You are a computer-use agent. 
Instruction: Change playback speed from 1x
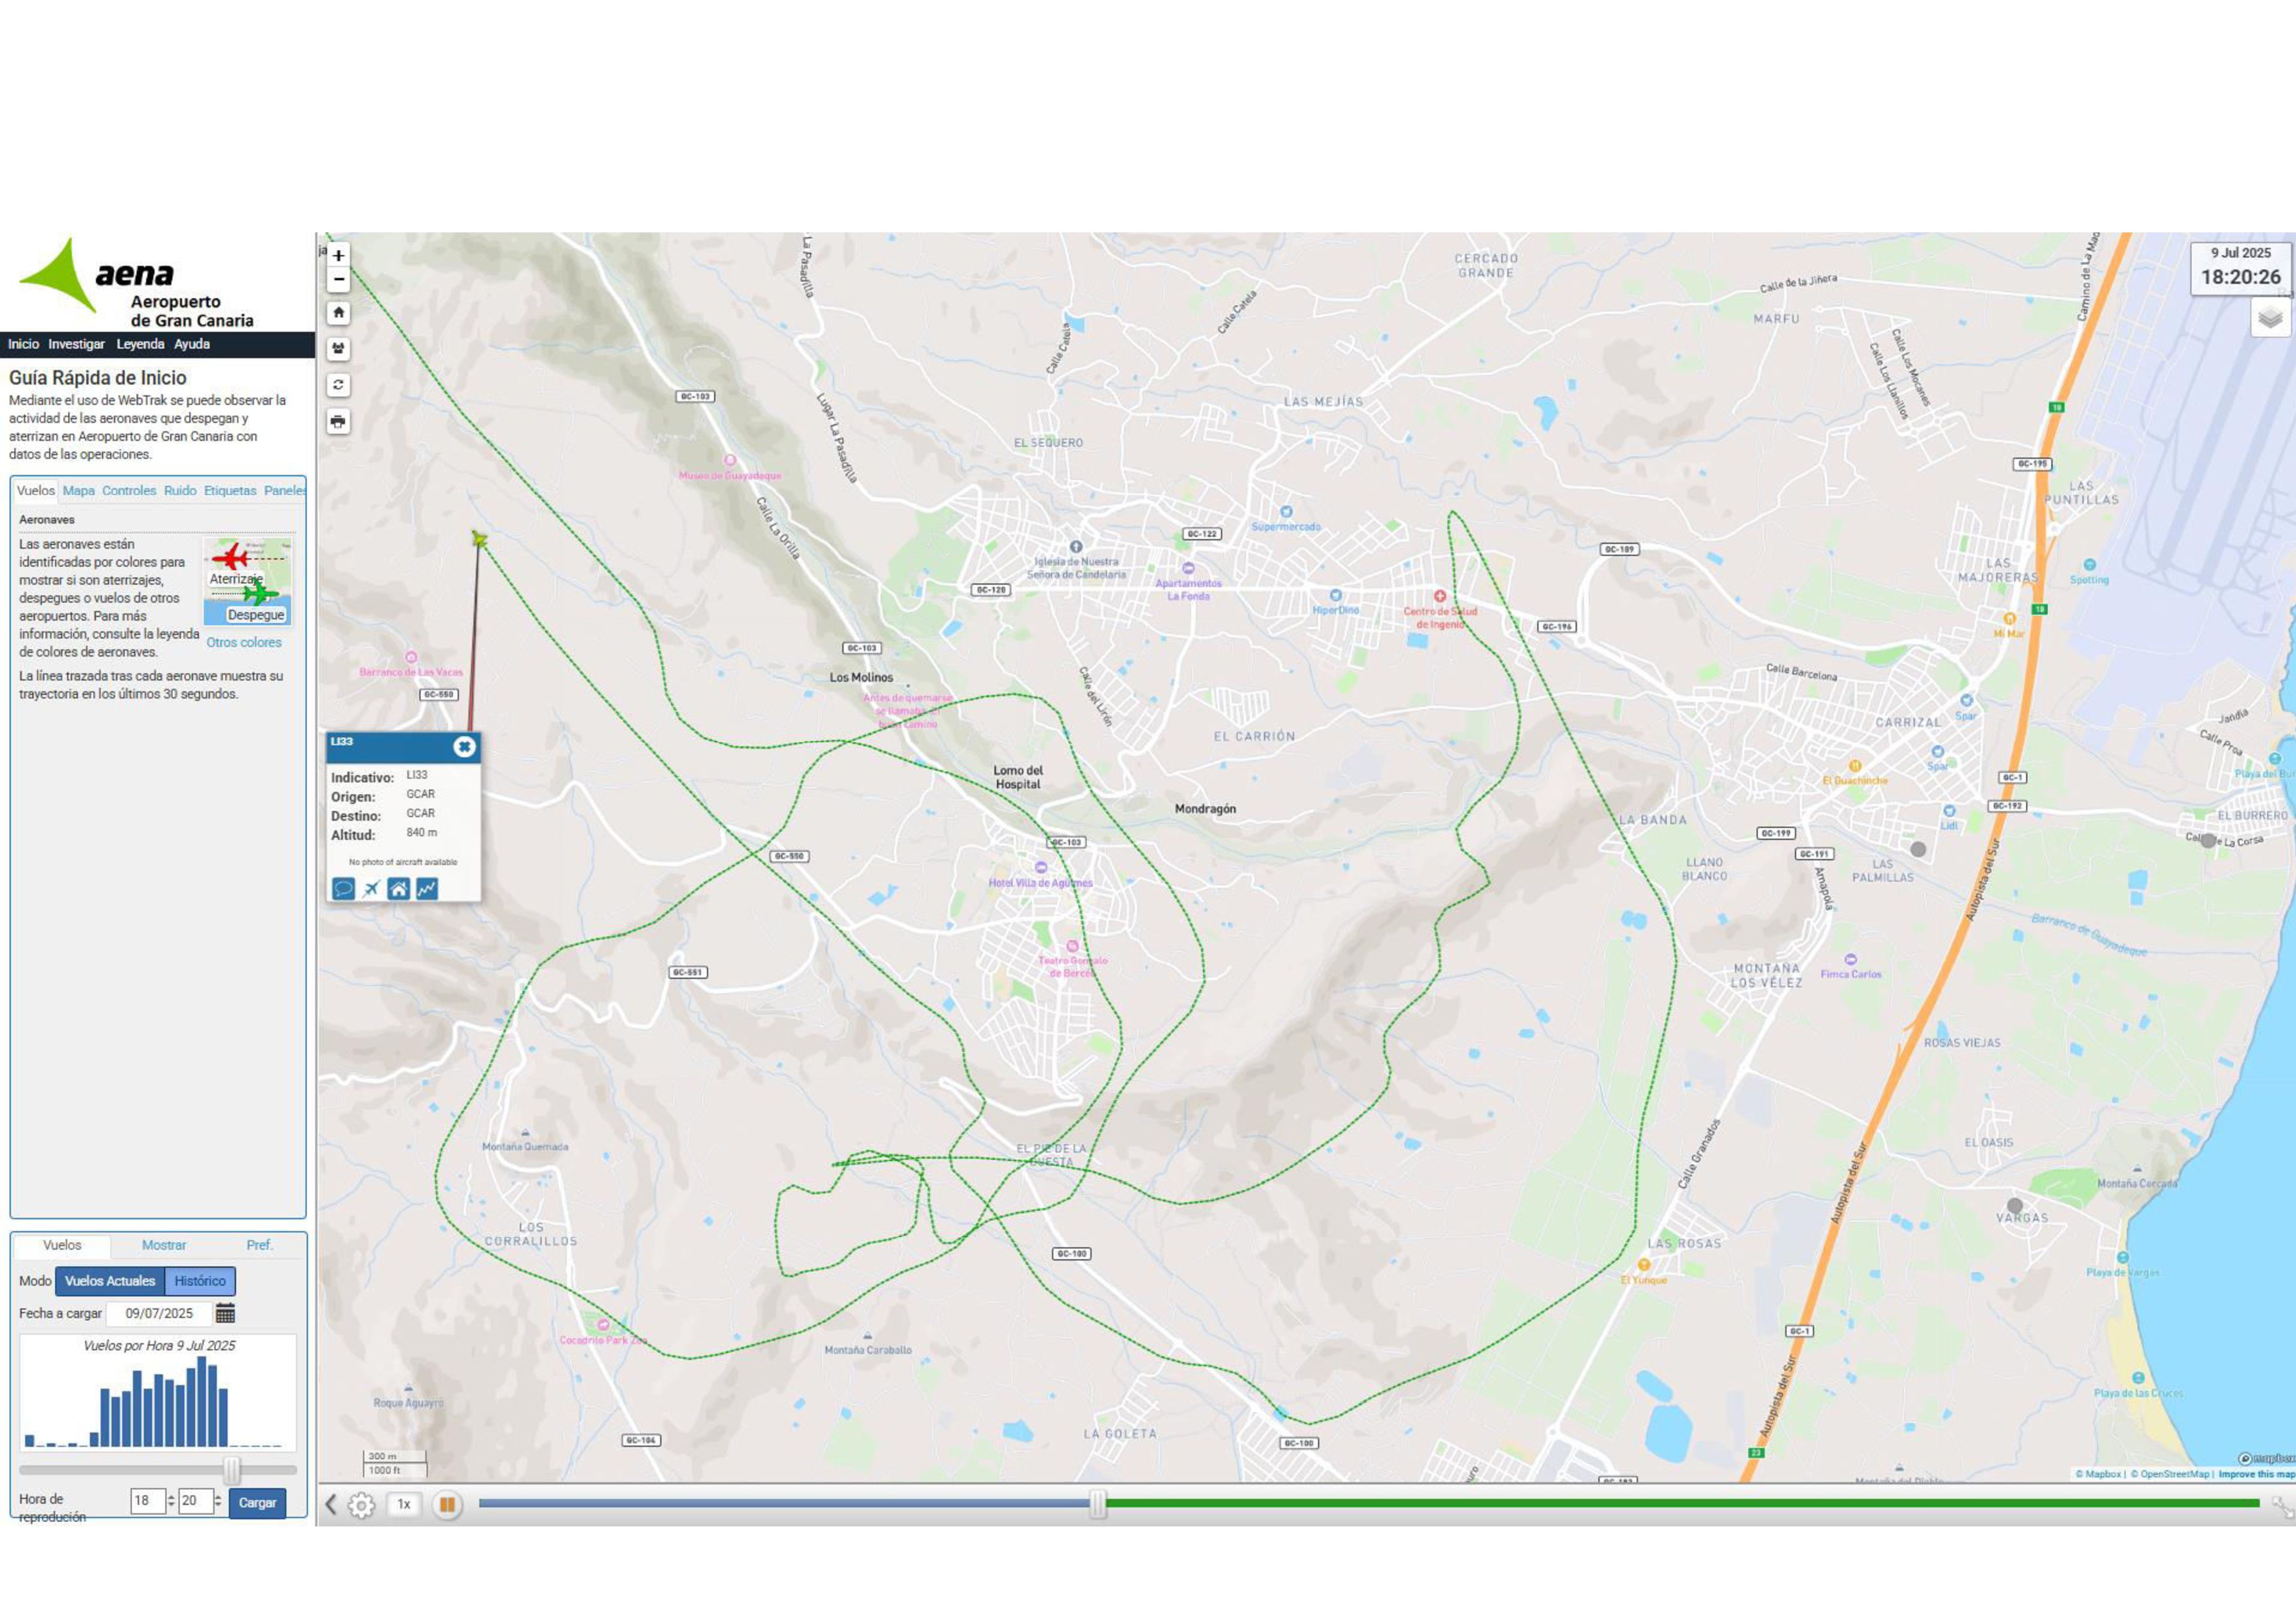tap(404, 1504)
